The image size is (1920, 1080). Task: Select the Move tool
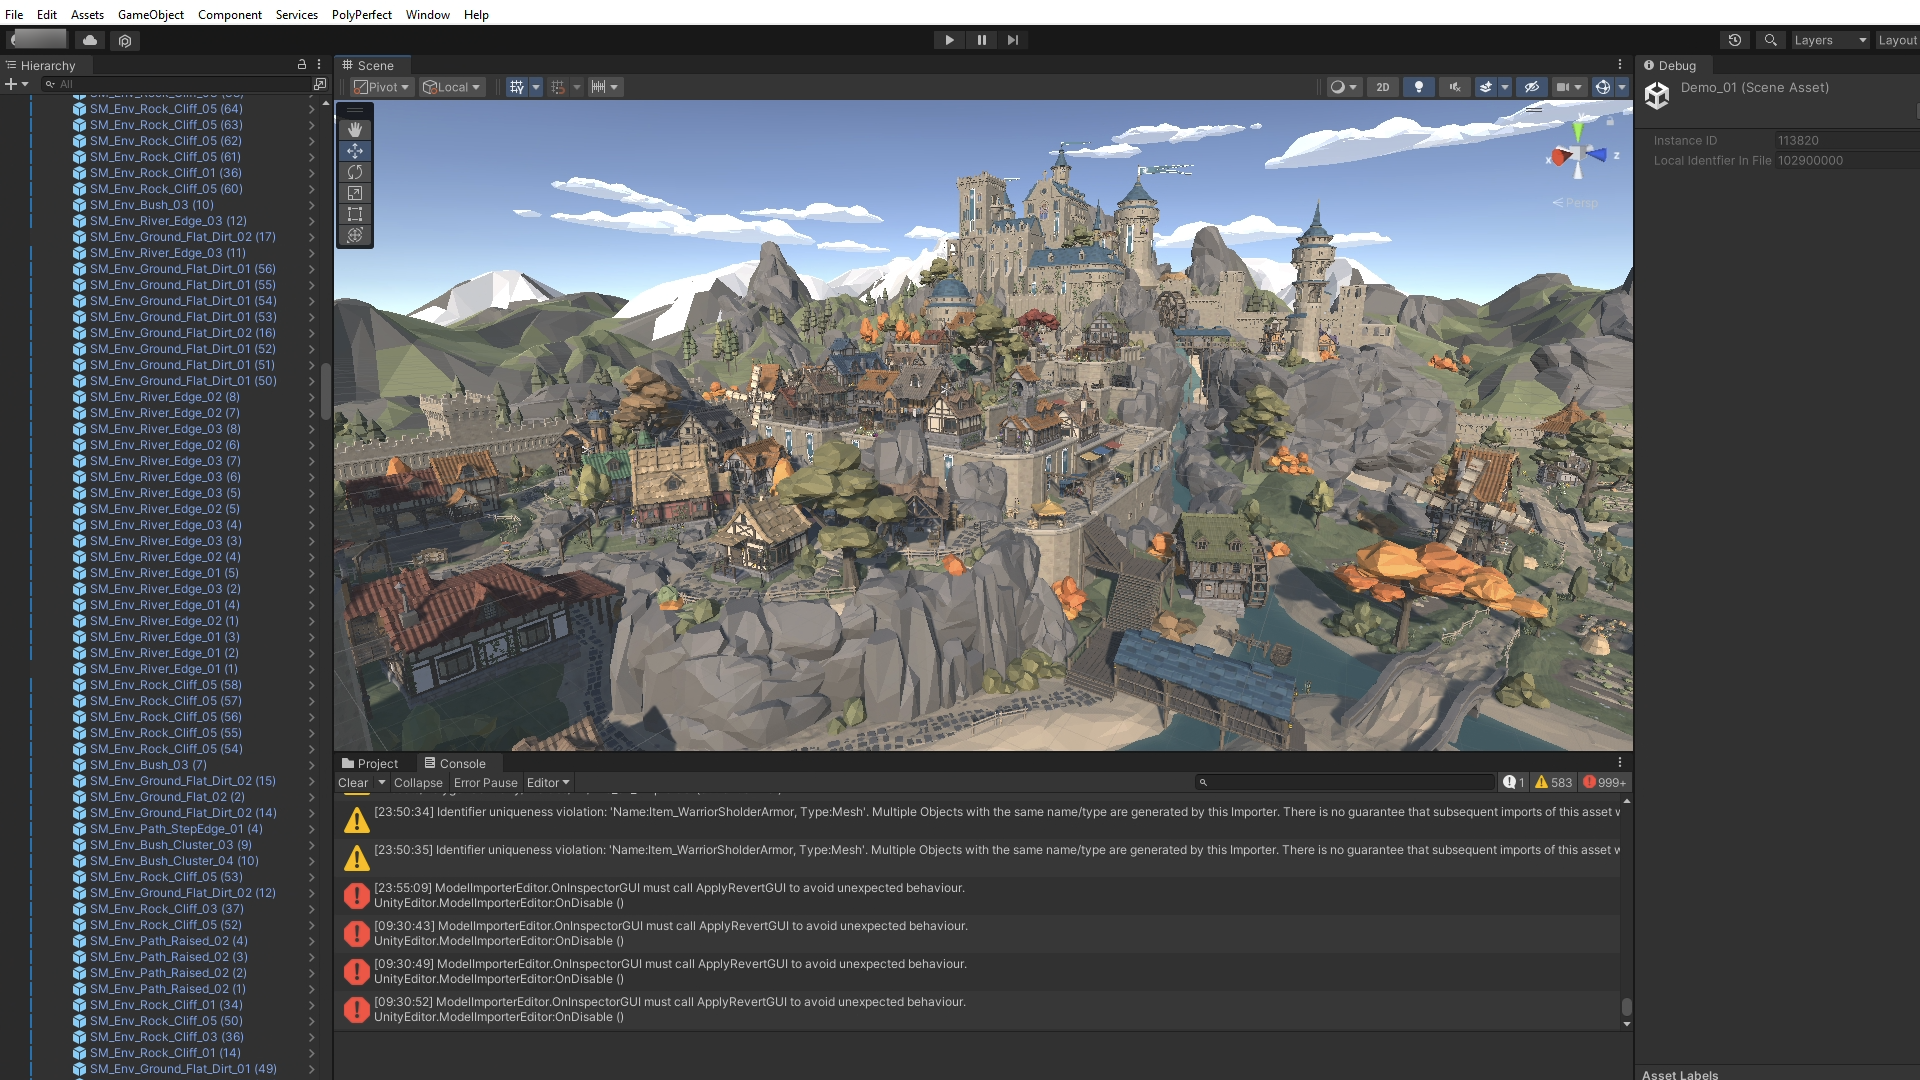point(354,151)
